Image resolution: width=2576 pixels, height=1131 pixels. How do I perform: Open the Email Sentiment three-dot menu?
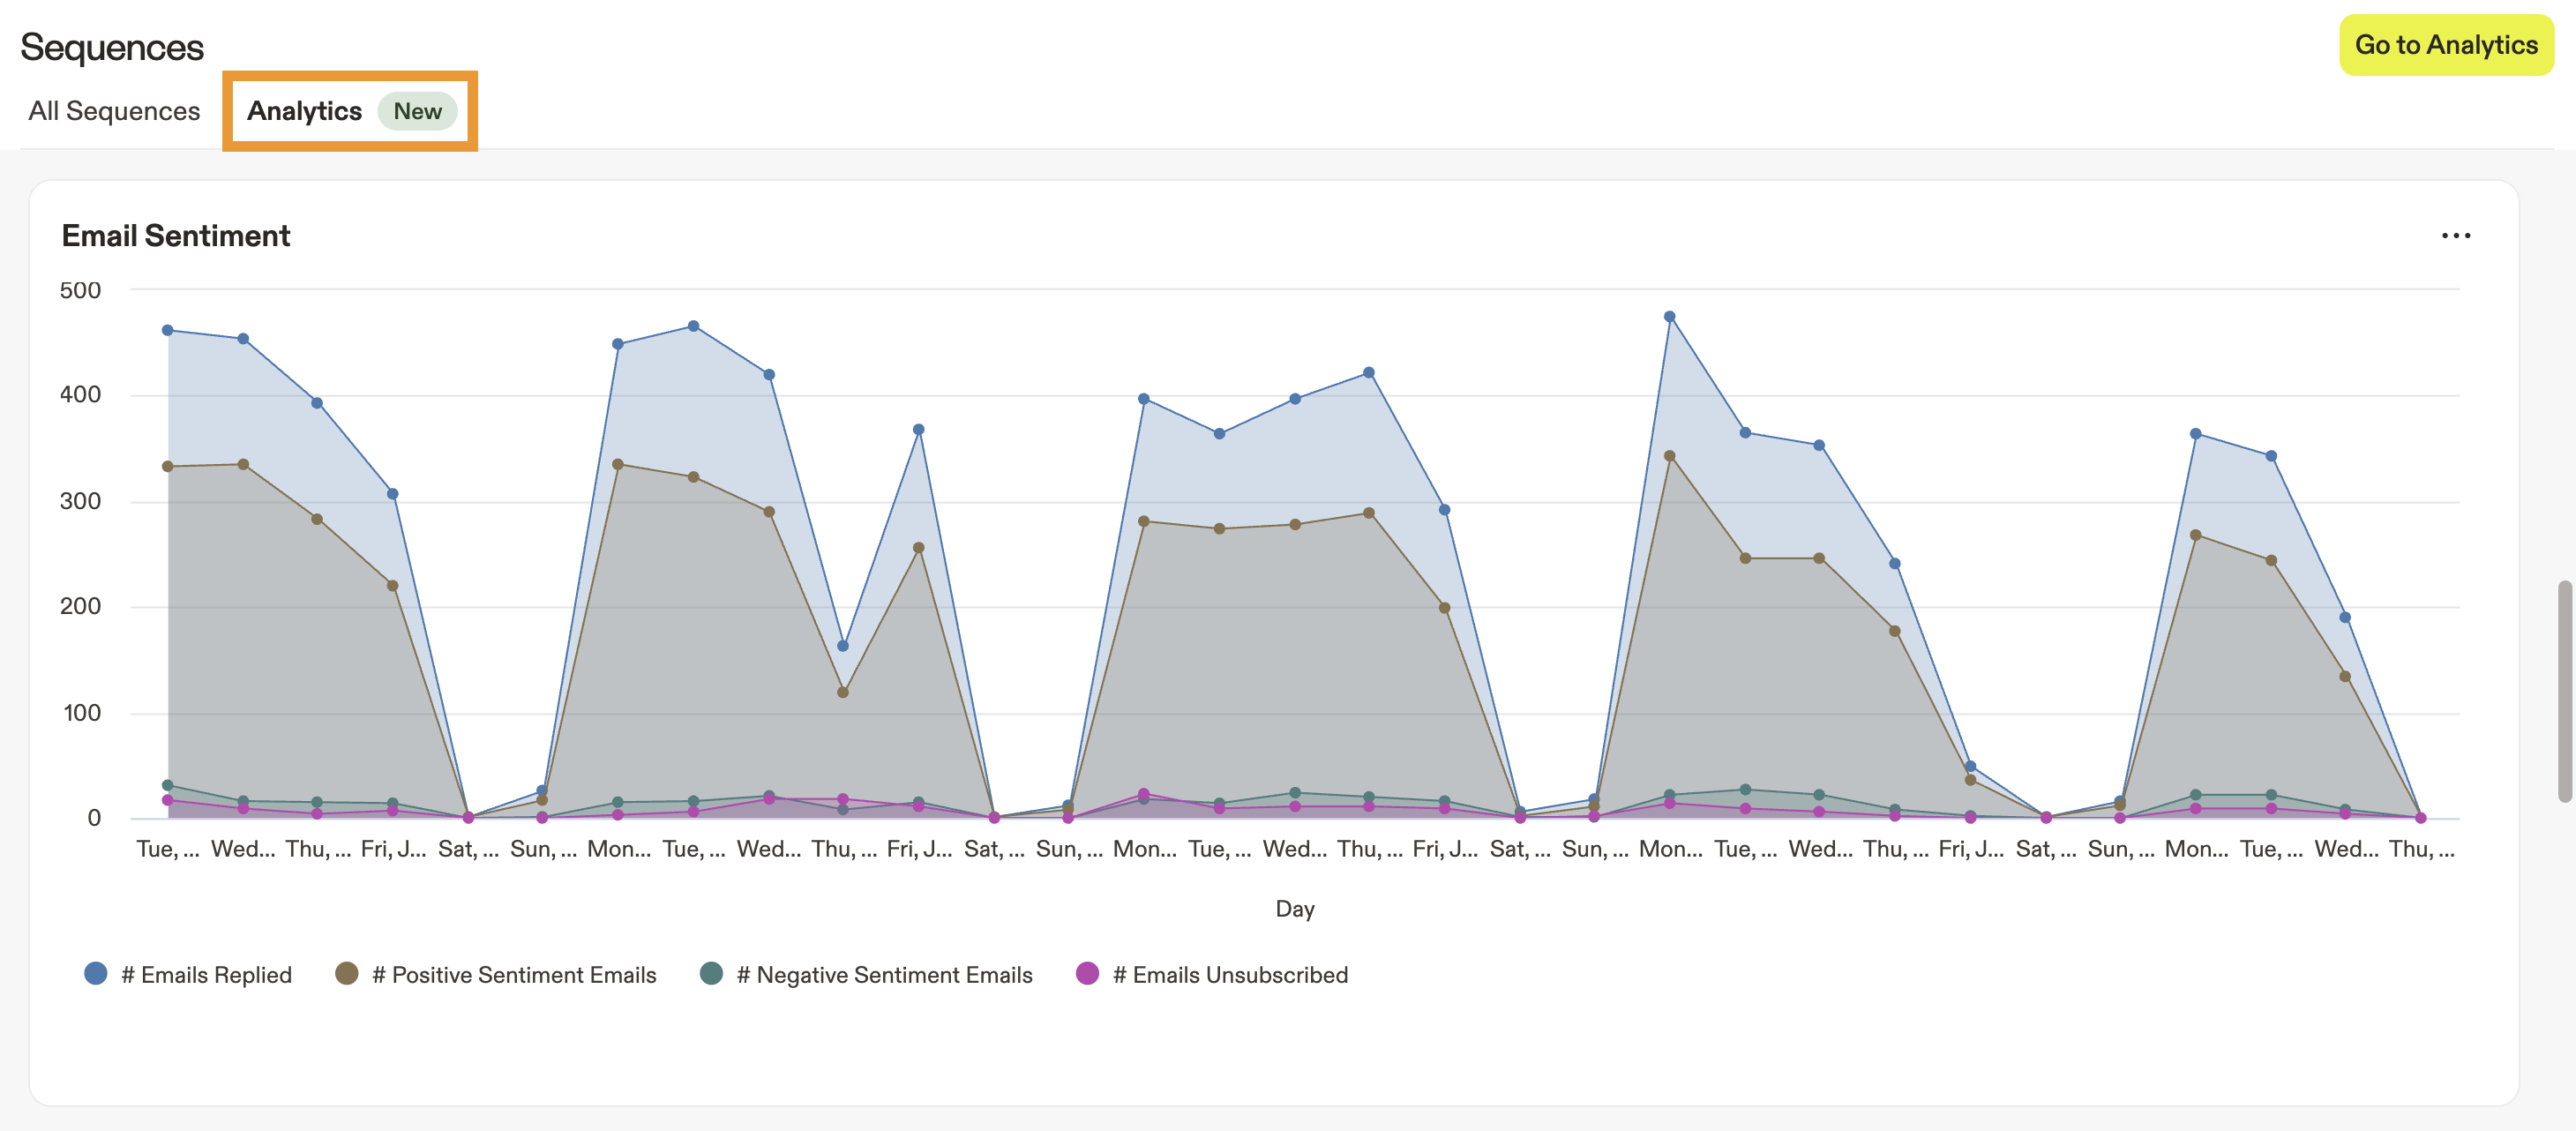[2455, 236]
